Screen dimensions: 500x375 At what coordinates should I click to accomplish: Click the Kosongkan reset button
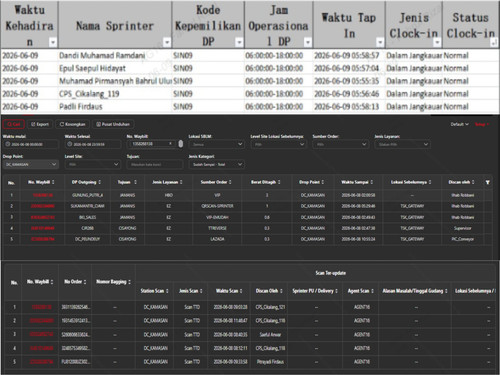[x=72, y=124]
